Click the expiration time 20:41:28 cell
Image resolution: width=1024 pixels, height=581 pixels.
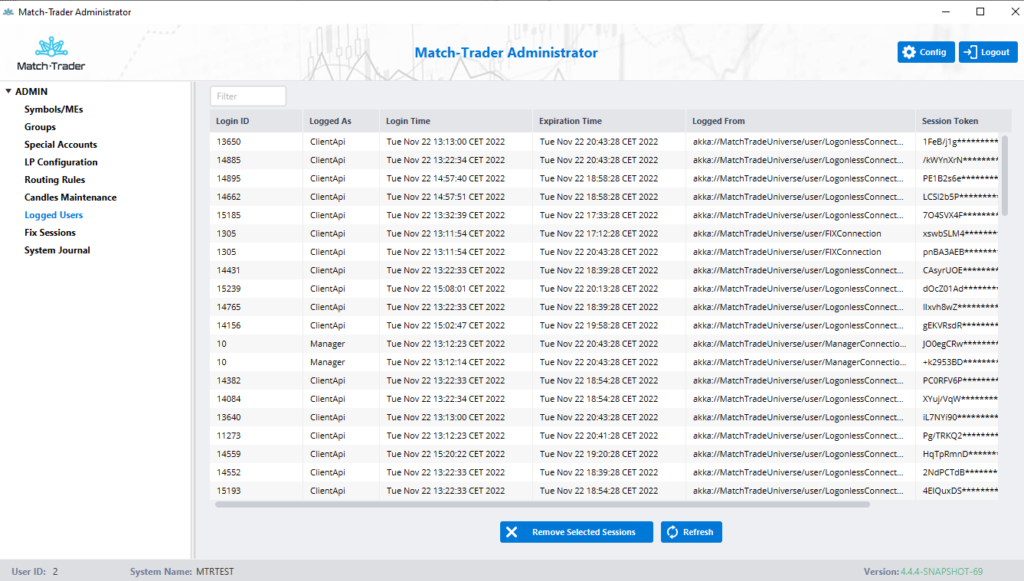click(599, 435)
